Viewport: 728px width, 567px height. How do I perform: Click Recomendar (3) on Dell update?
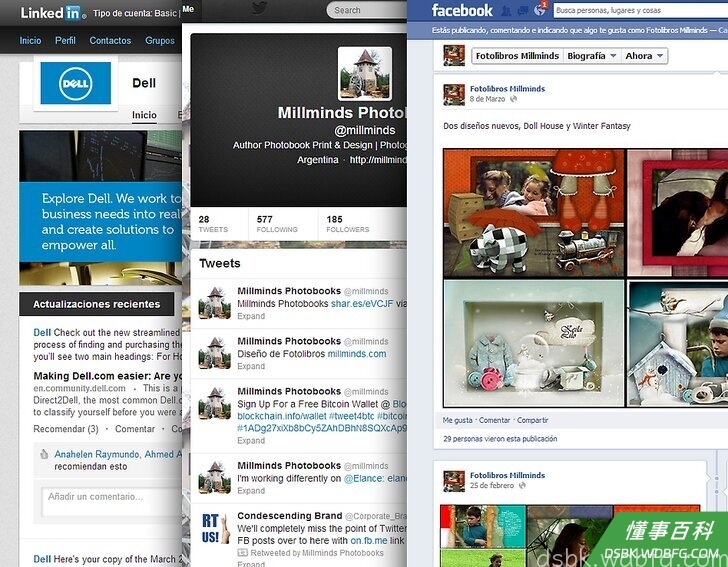coord(66,429)
